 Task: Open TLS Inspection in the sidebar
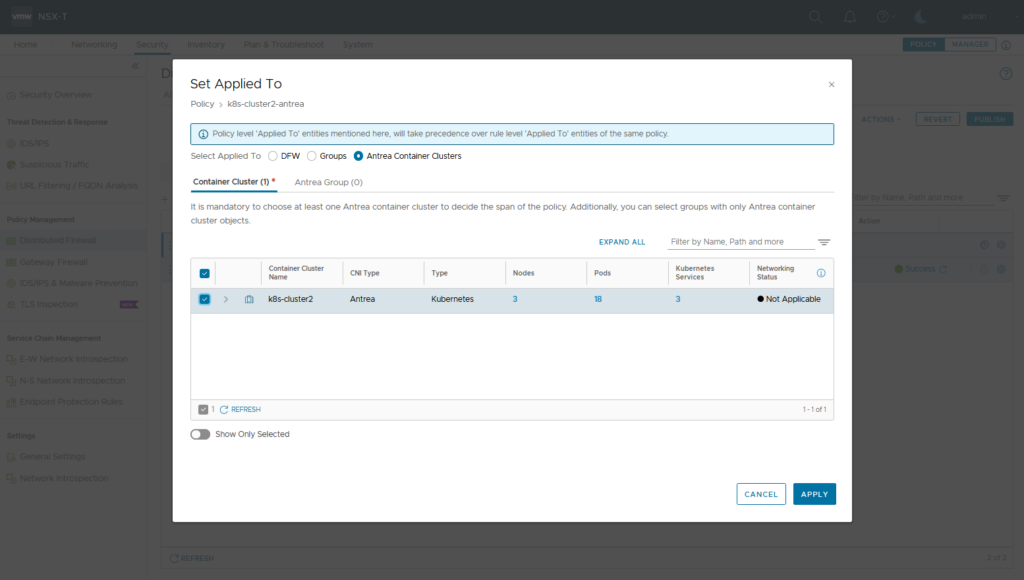[x=48, y=304]
